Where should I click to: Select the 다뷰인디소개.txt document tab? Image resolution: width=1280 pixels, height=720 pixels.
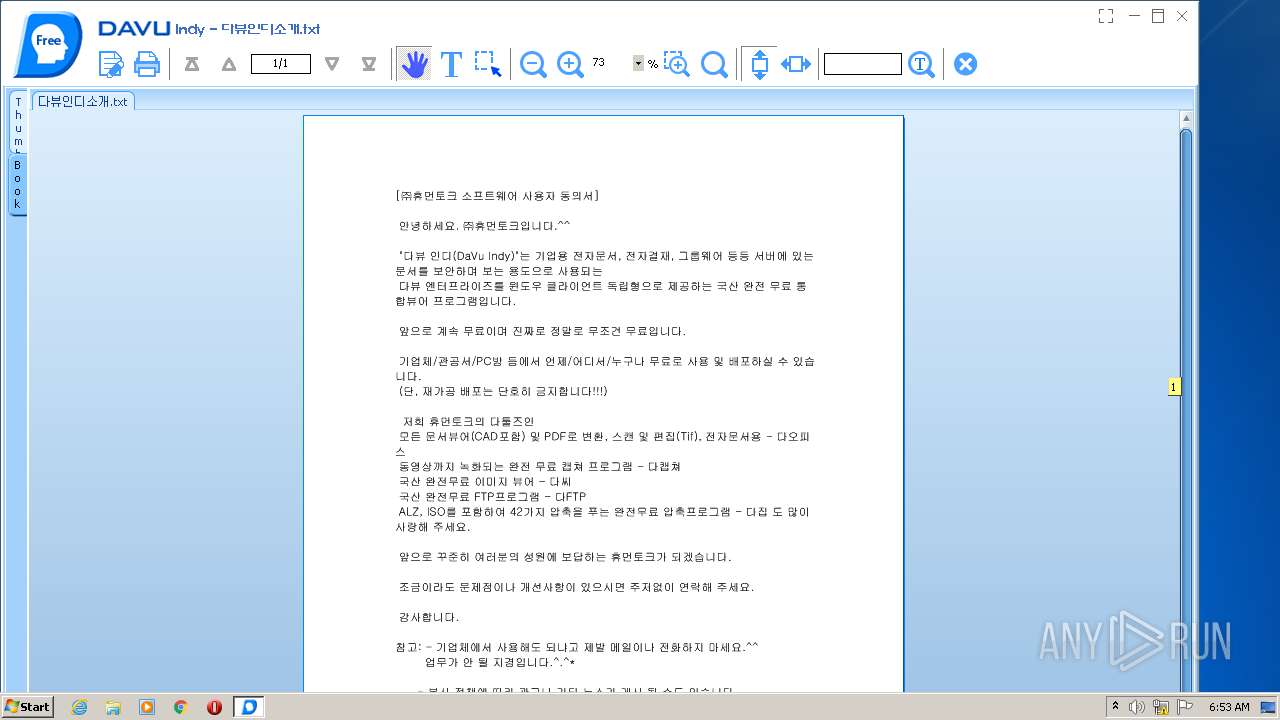(83, 101)
